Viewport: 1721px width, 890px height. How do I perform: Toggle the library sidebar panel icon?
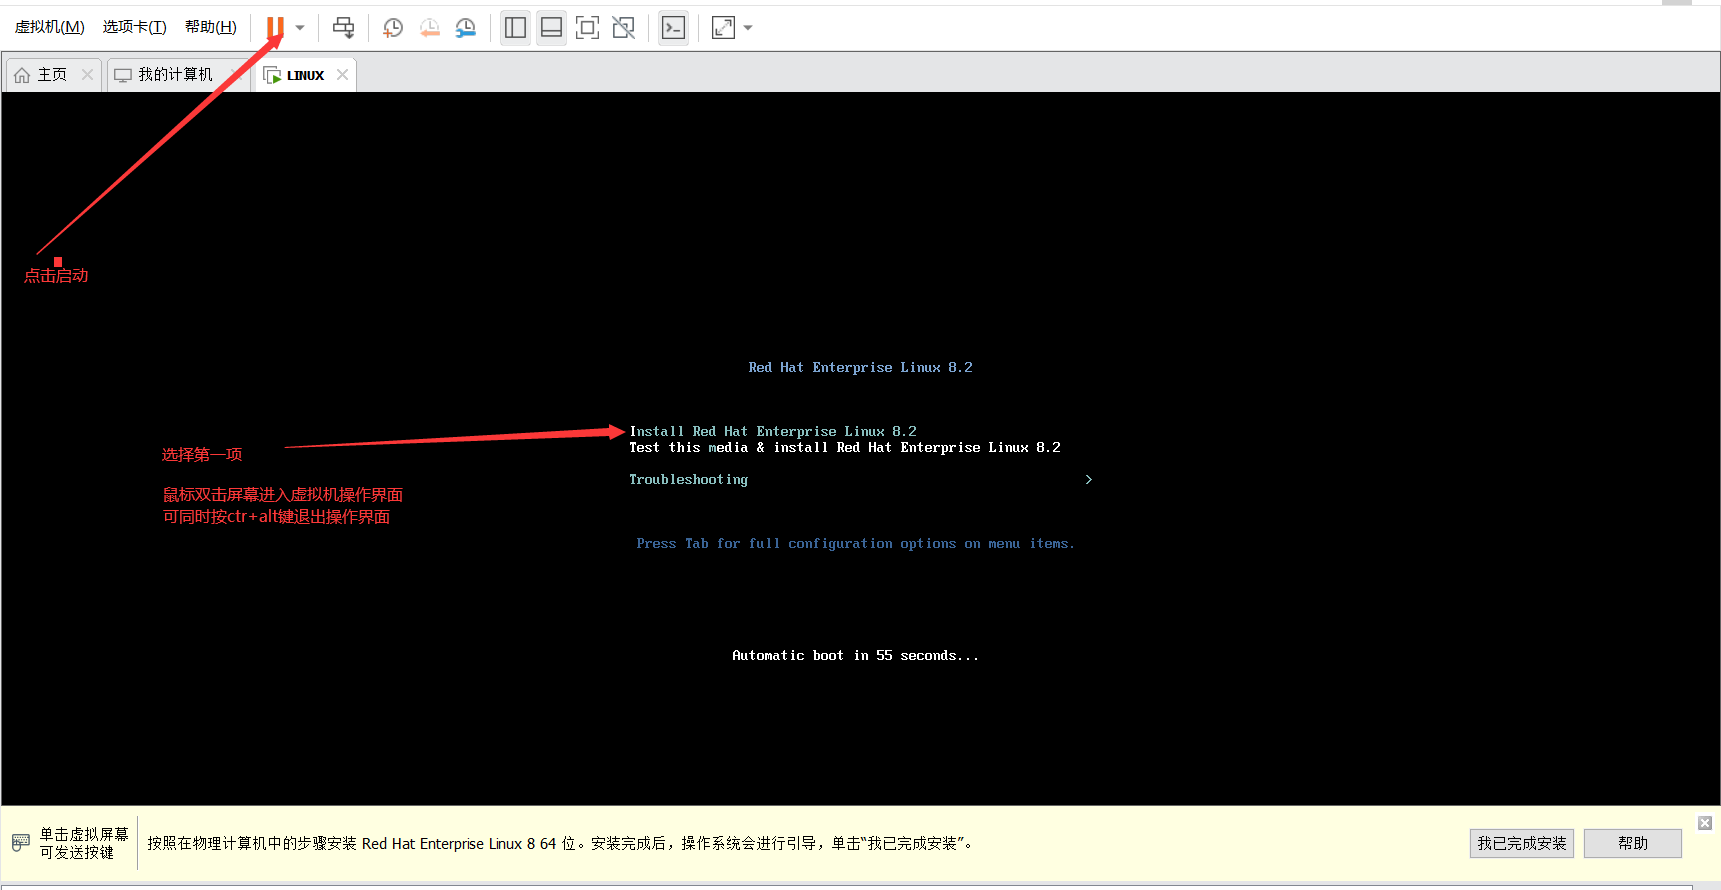tap(515, 28)
